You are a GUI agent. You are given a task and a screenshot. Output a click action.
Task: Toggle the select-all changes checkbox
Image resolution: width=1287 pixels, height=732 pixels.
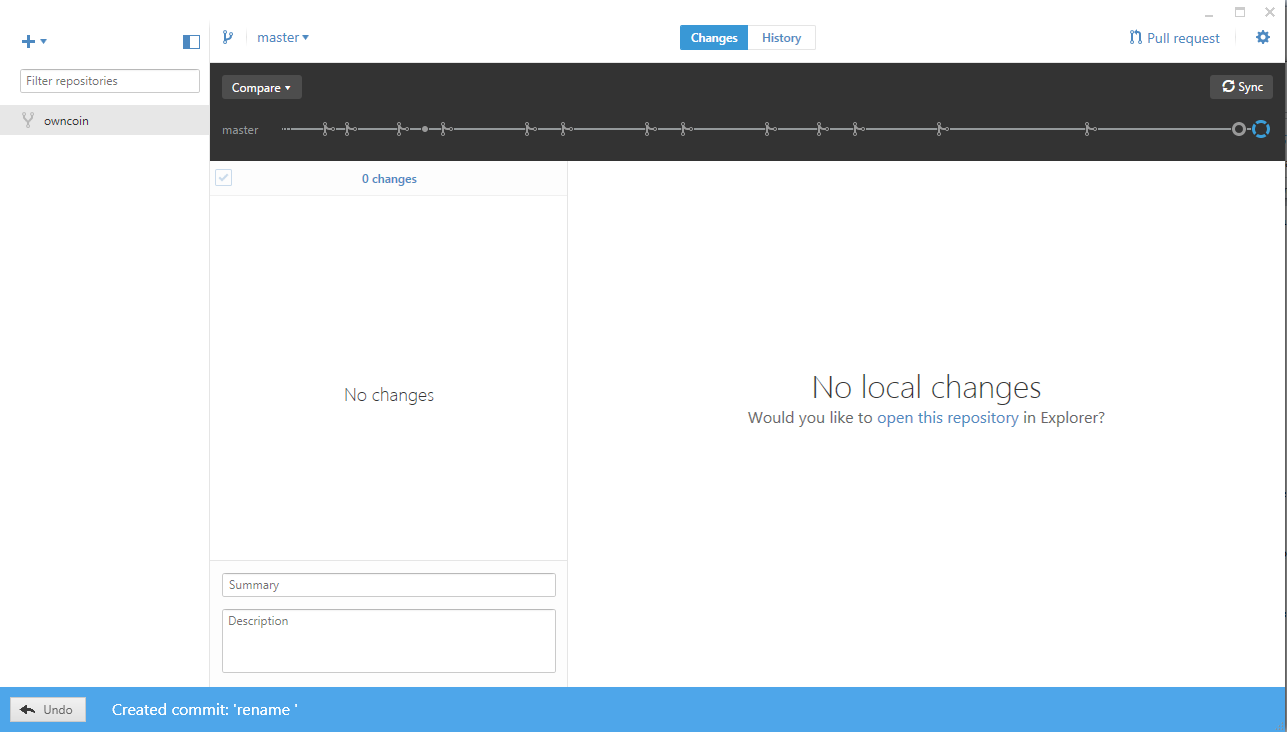223,178
